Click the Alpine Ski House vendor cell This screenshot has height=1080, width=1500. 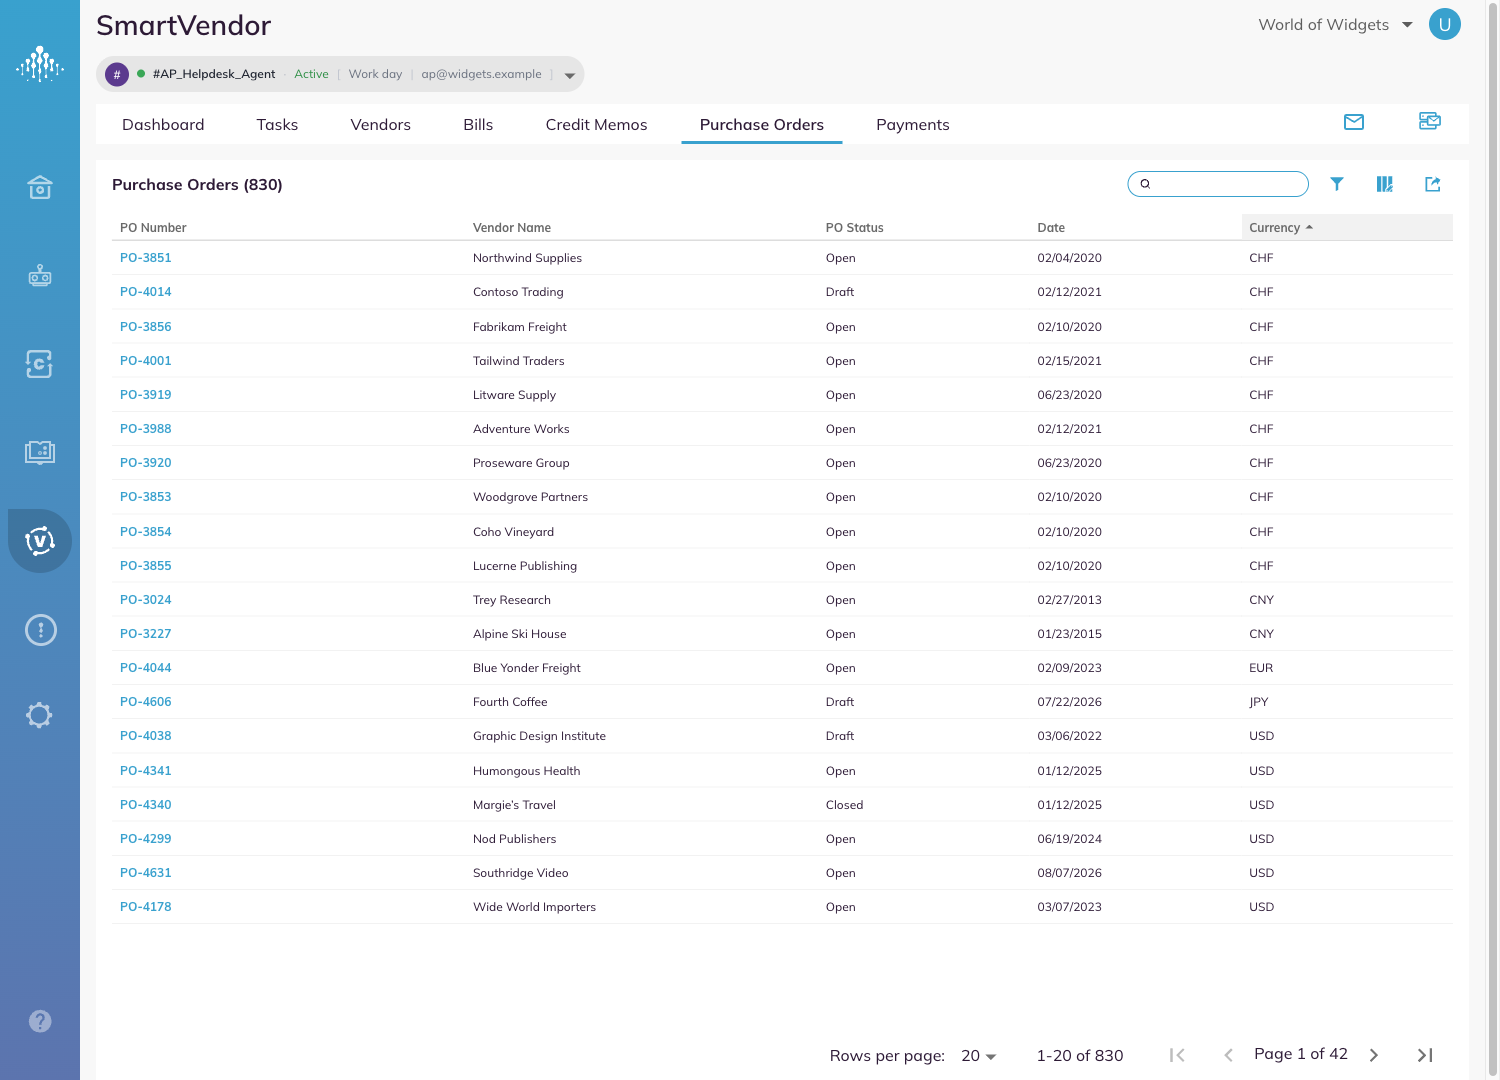tap(520, 634)
